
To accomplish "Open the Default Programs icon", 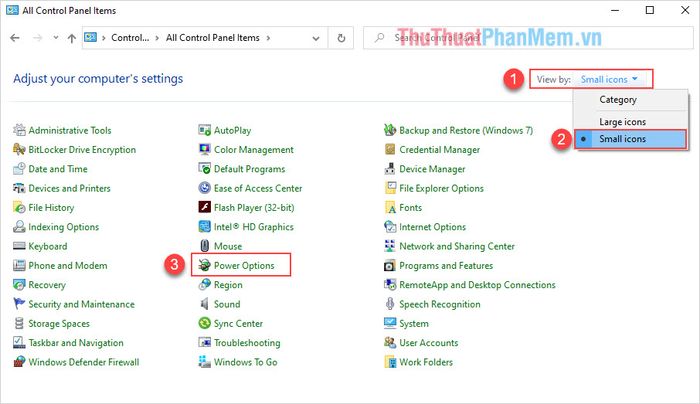I will click(204, 169).
